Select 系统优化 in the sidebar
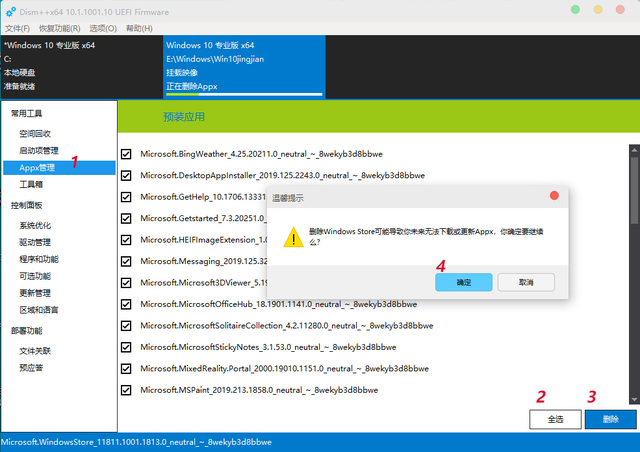This screenshot has width=640, height=452. point(35,225)
